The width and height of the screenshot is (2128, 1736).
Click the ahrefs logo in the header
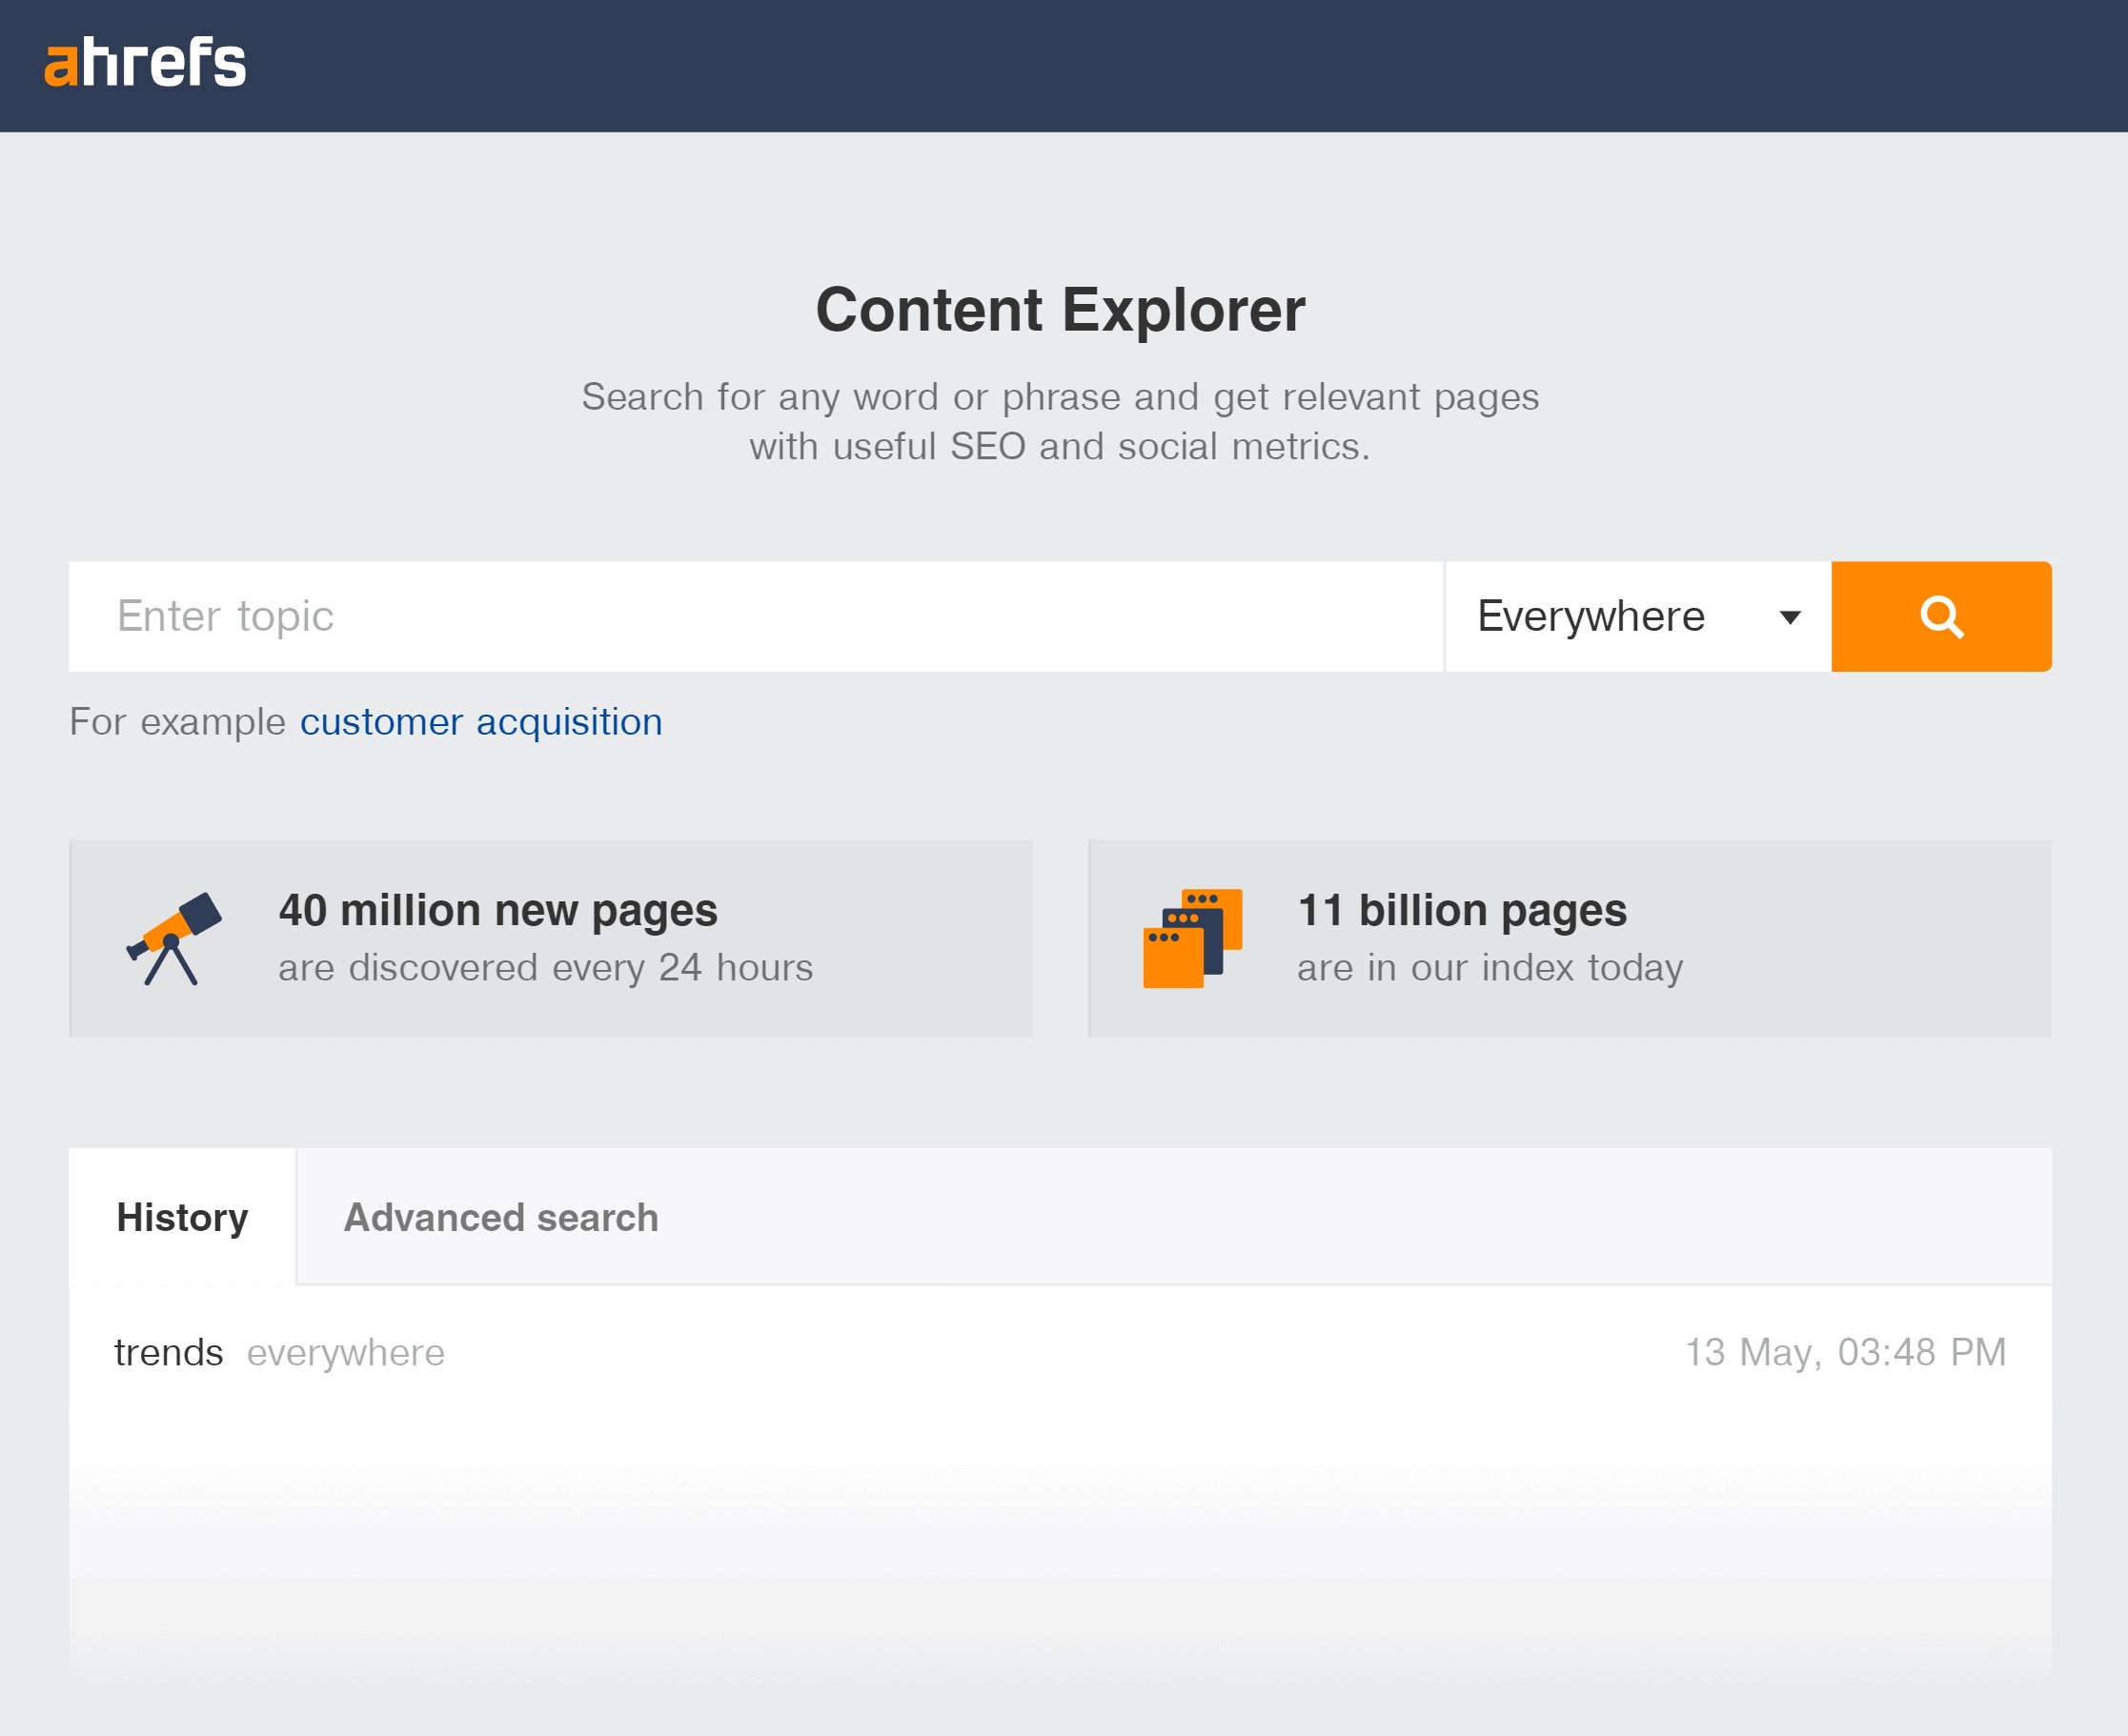[145, 62]
